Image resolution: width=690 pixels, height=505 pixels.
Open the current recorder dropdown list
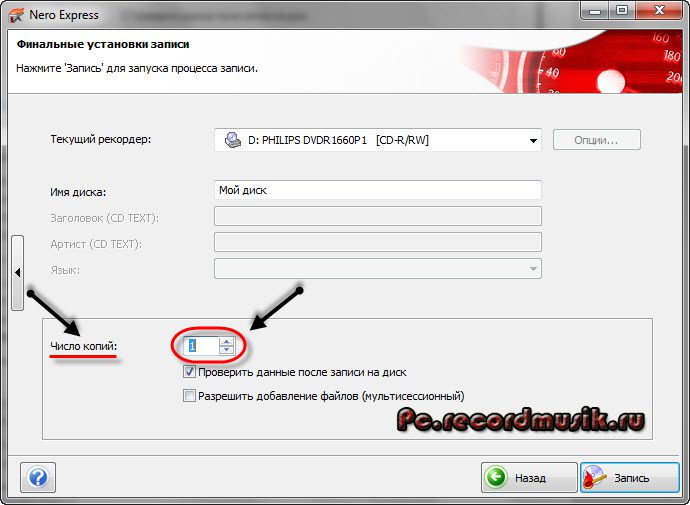click(x=378, y=140)
